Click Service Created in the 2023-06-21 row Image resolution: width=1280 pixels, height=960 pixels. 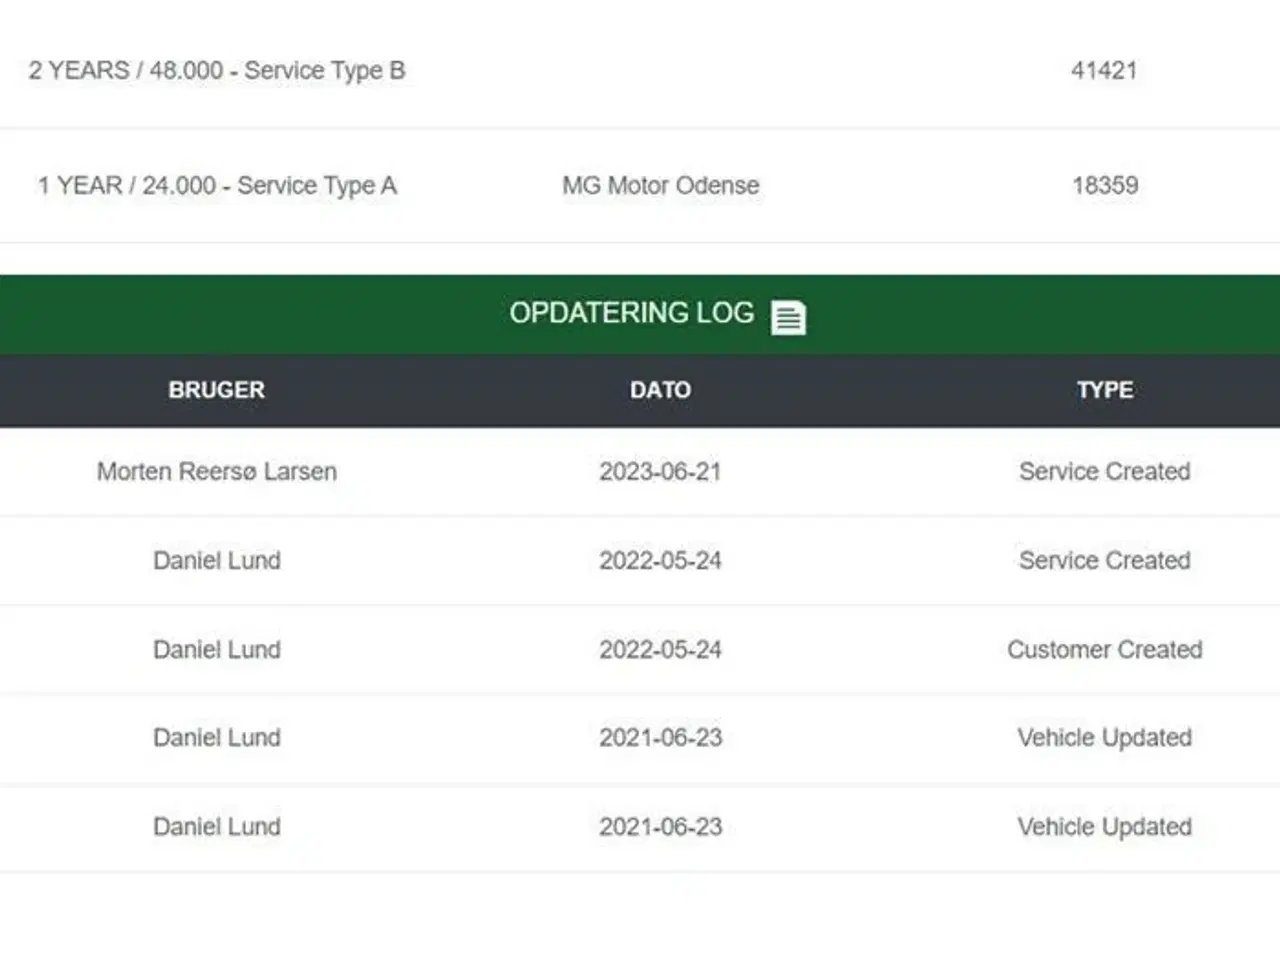[x=1105, y=472]
